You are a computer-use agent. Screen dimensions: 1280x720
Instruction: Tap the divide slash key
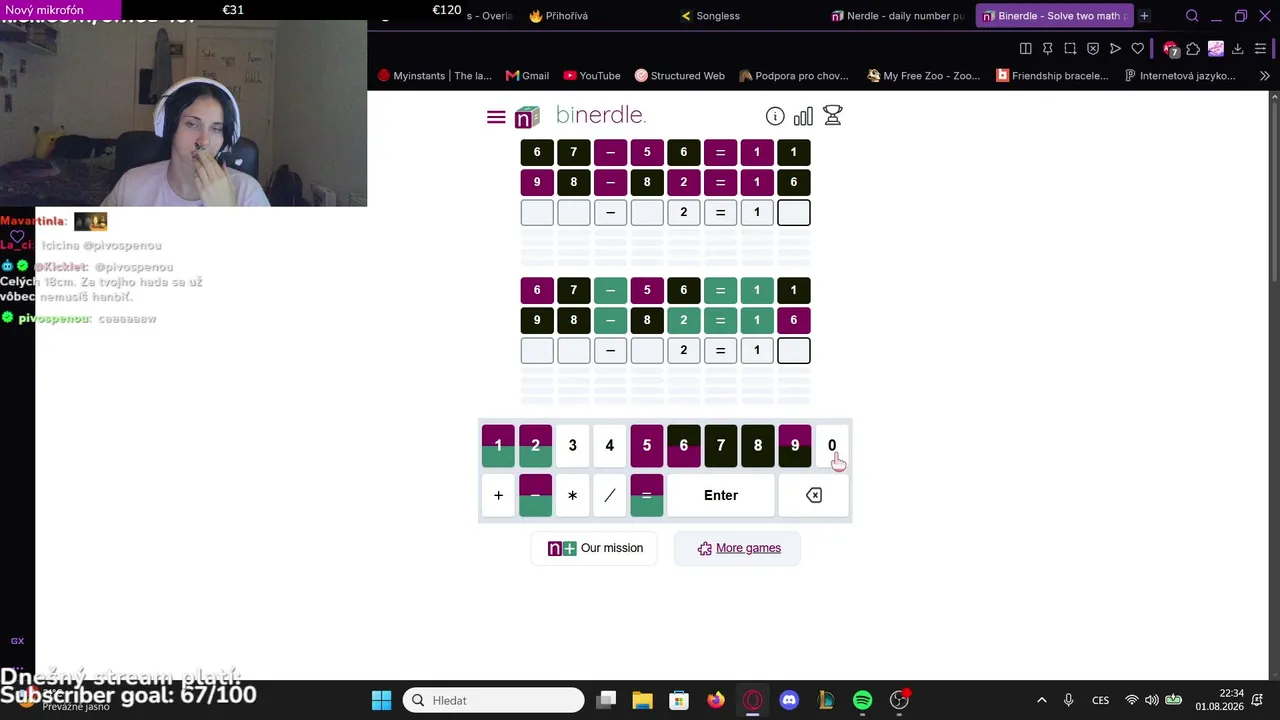point(610,495)
